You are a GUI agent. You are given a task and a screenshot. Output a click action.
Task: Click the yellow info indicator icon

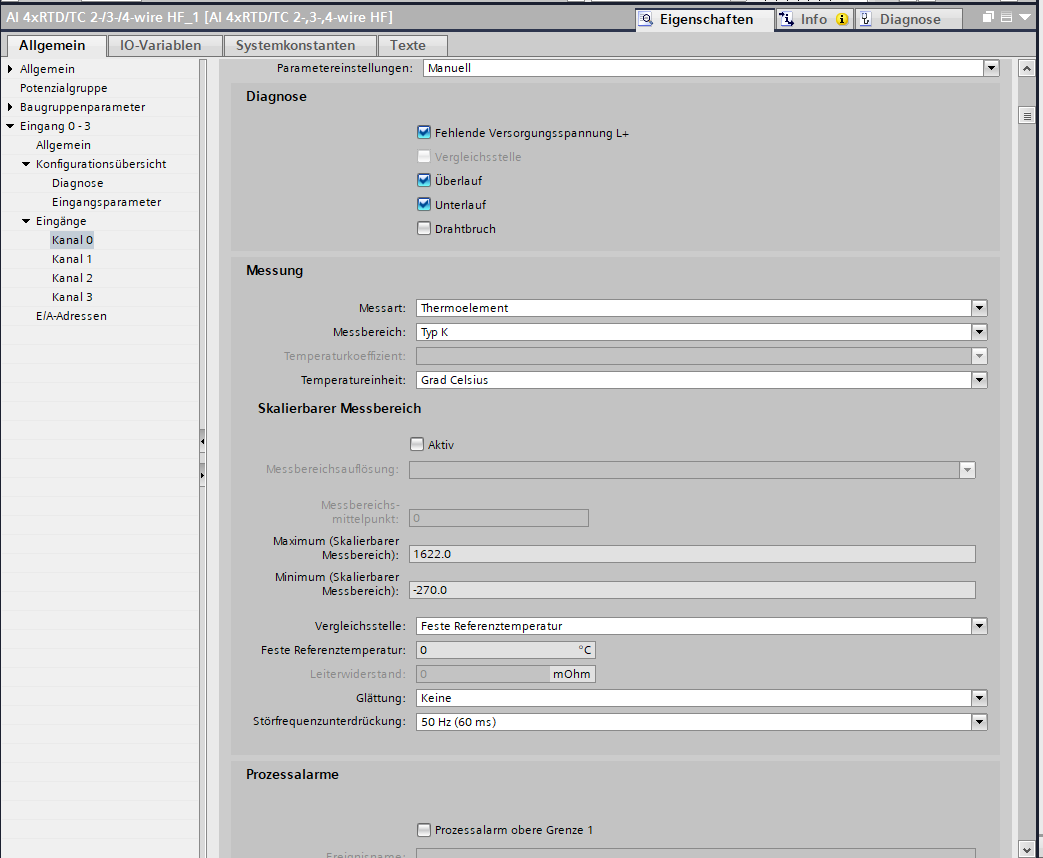(x=841, y=19)
